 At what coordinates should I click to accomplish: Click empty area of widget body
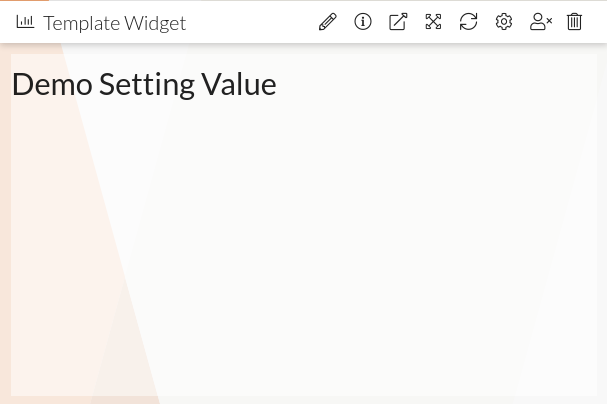(350, 250)
